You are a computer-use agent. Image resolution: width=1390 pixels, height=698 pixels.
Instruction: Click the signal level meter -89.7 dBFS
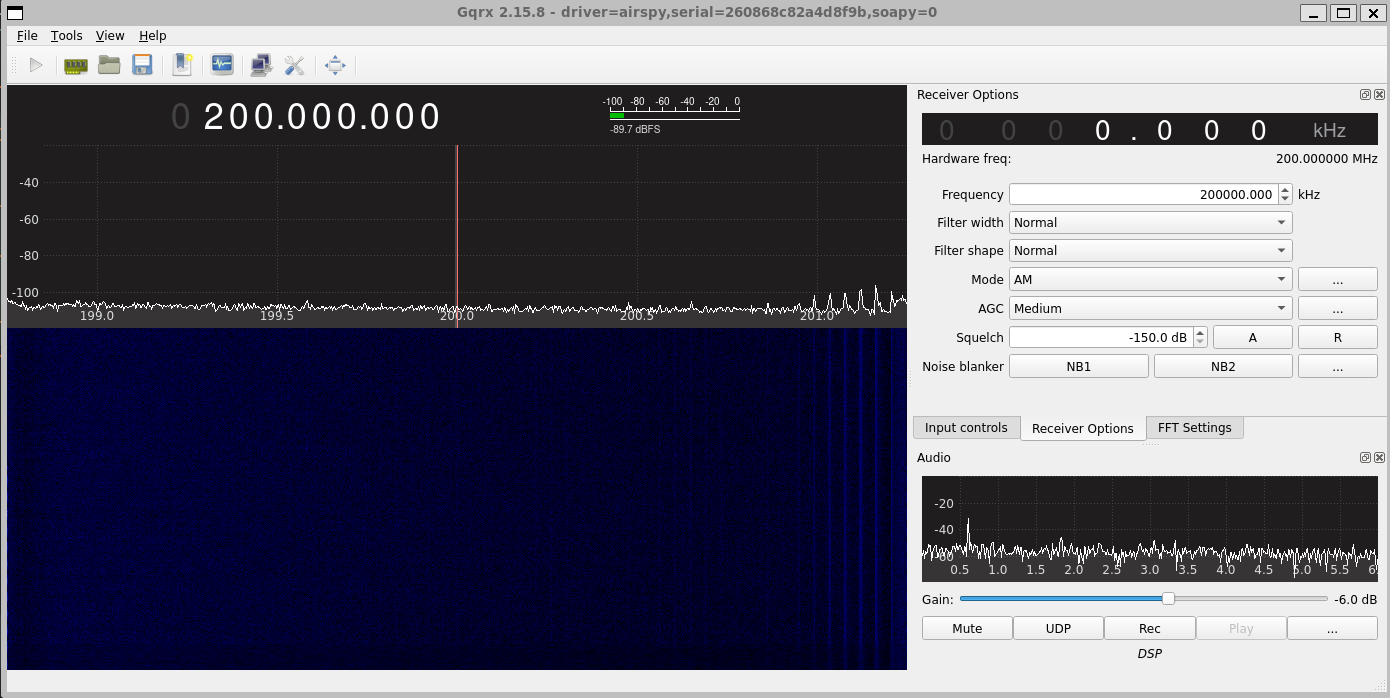pos(674,116)
